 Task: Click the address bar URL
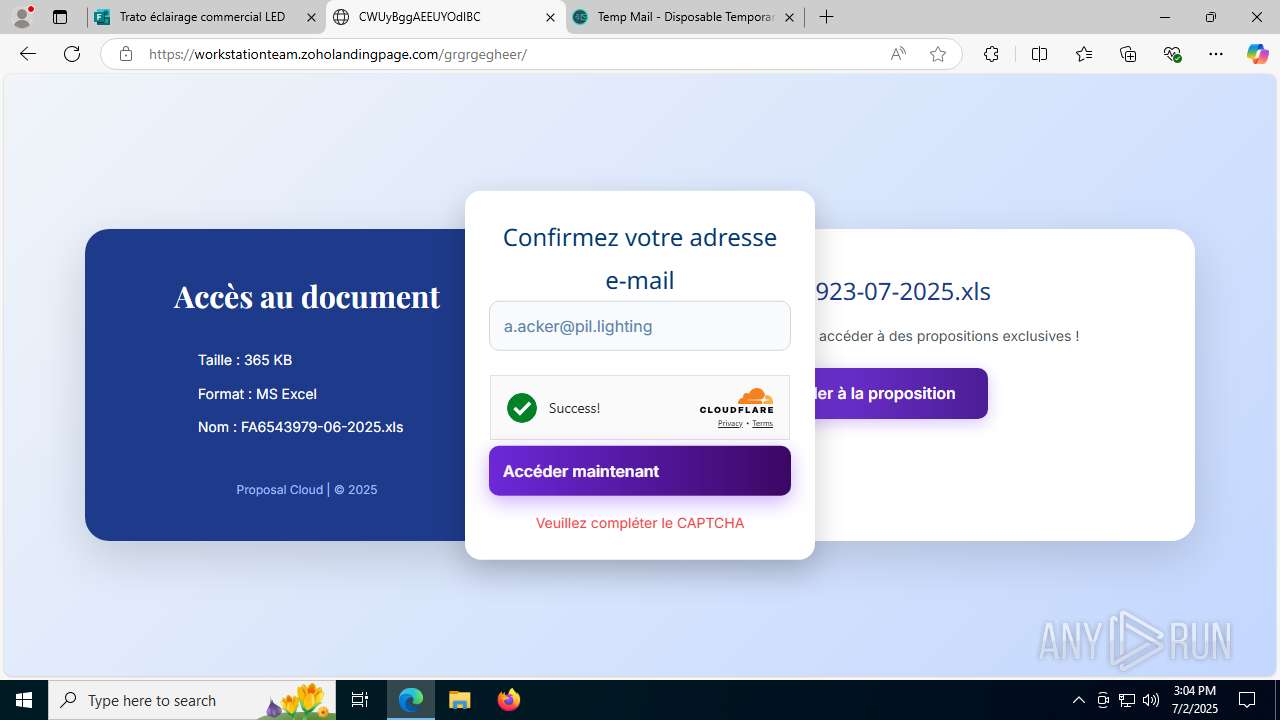(338, 54)
